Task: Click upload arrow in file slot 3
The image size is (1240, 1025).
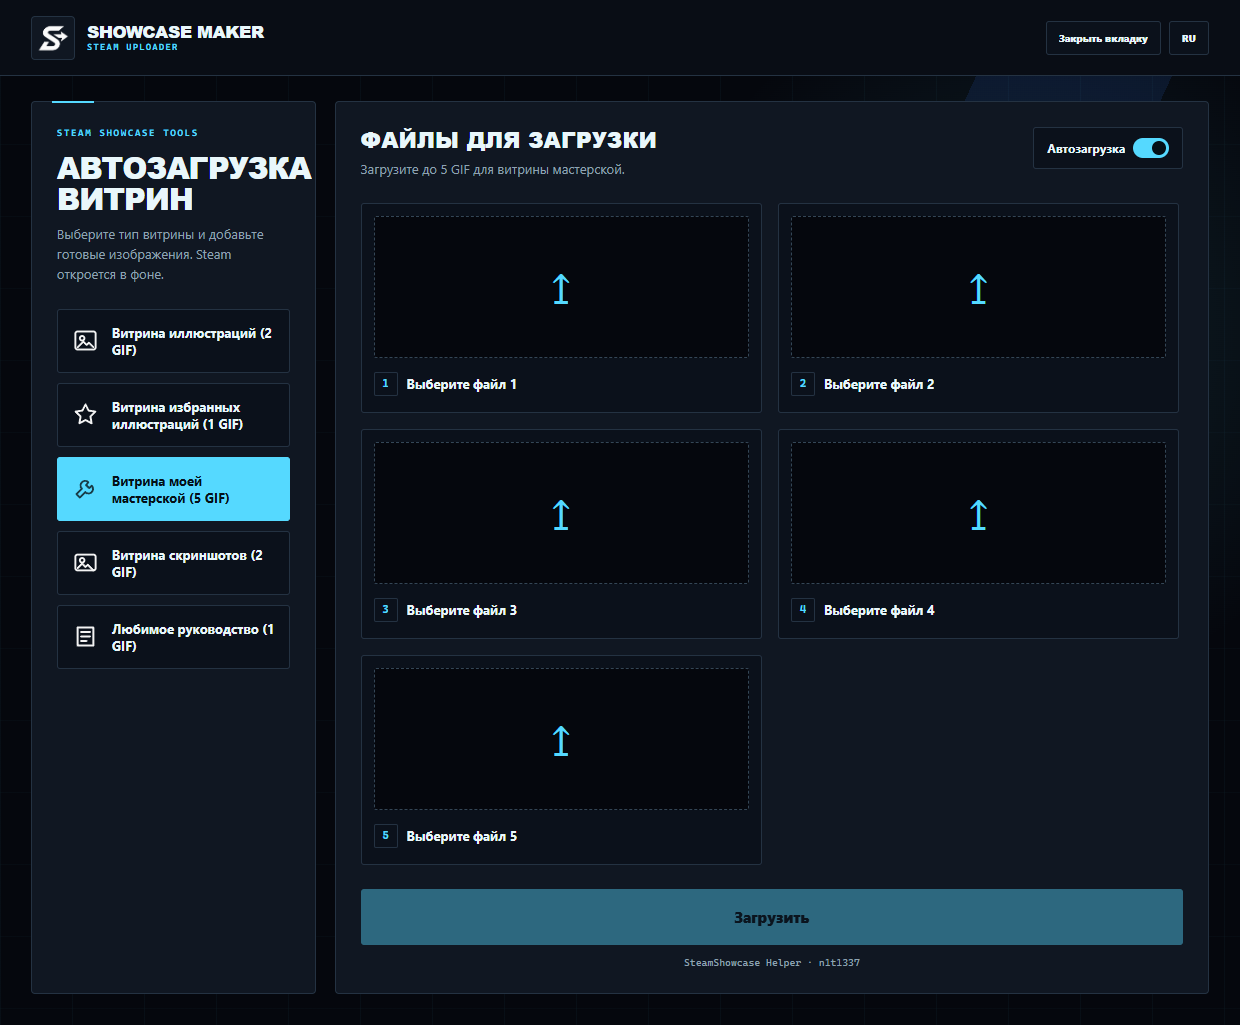Action: (561, 515)
